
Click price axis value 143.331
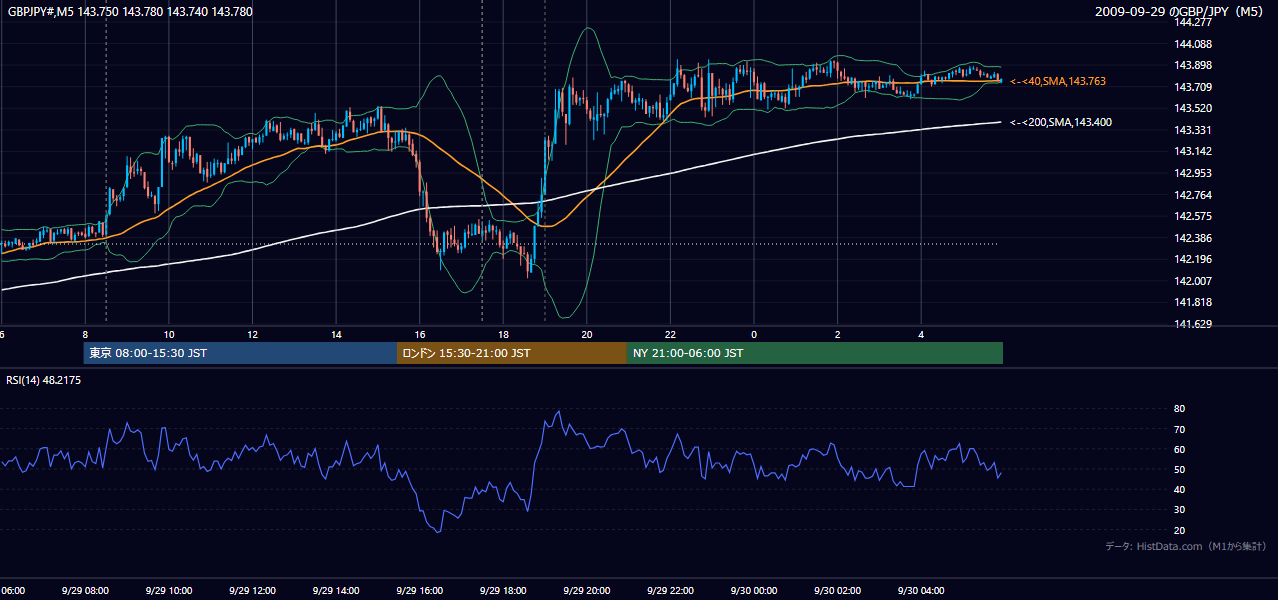[x=1192, y=130]
